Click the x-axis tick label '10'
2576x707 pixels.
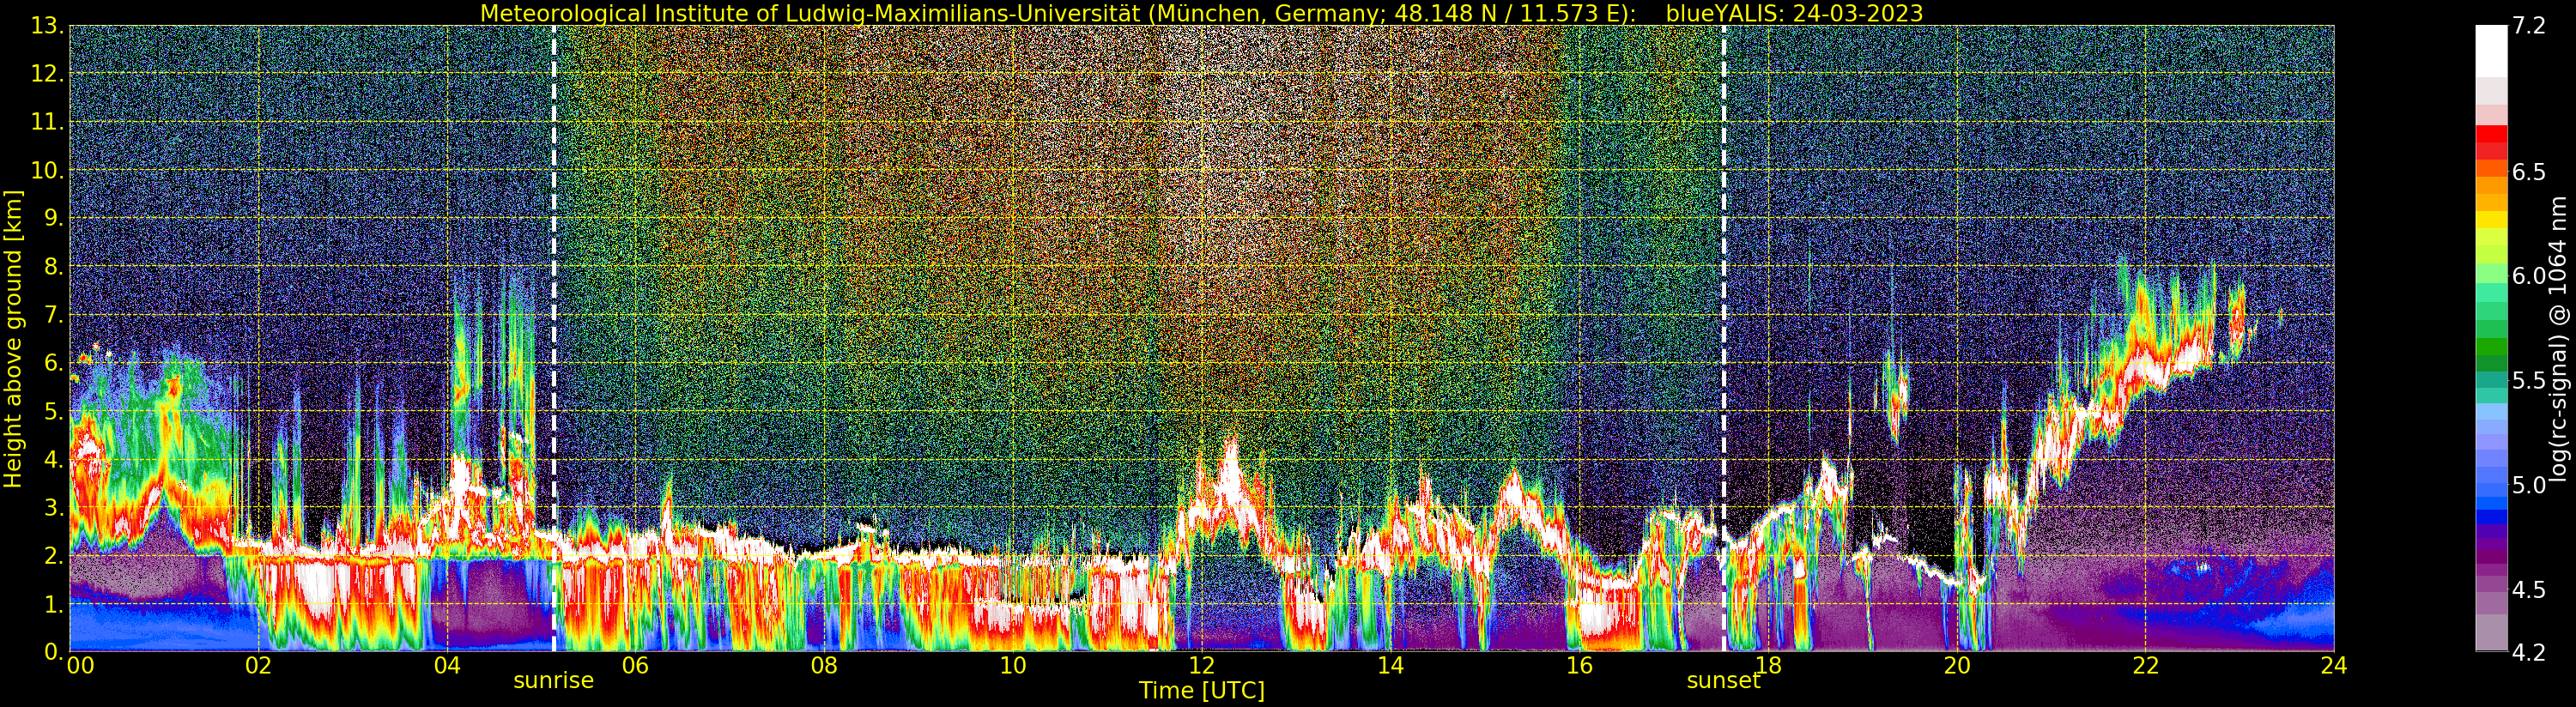1013,665
